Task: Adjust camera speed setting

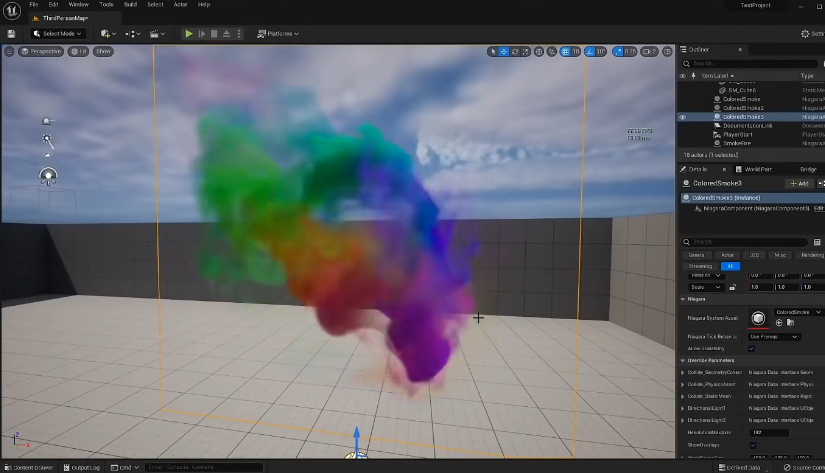Action: (x=650, y=51)
